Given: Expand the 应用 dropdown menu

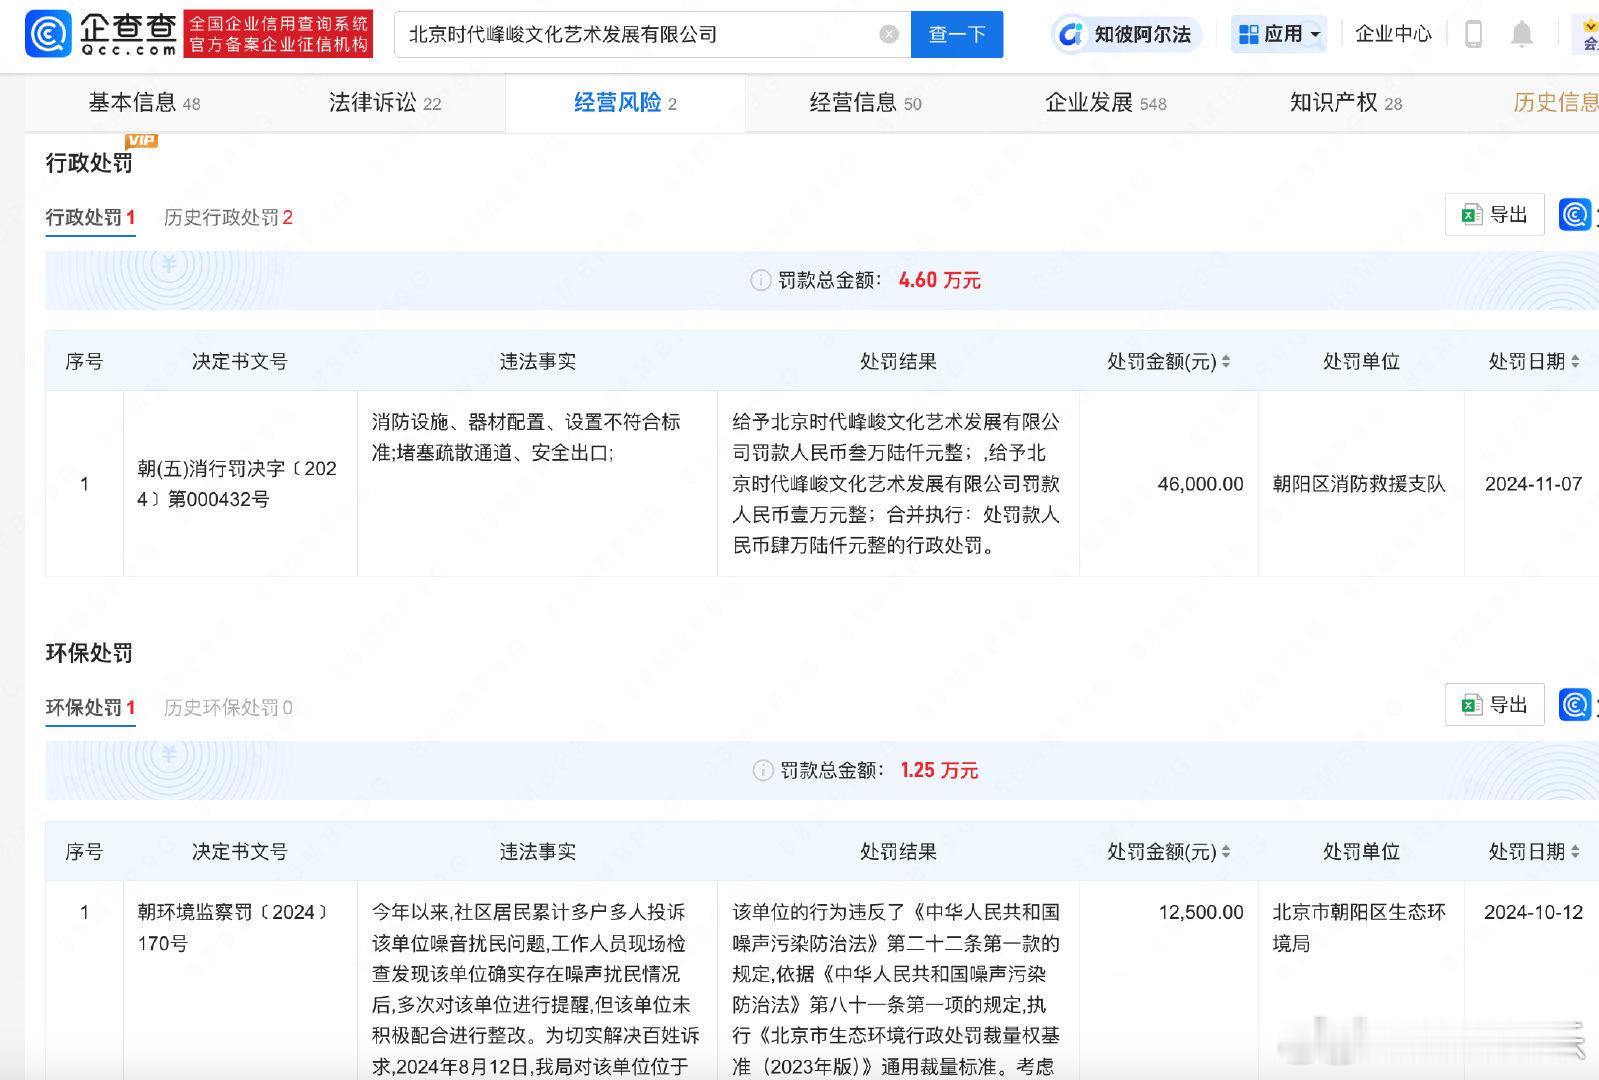Looking at the screenshot, I should (1279, 35).
